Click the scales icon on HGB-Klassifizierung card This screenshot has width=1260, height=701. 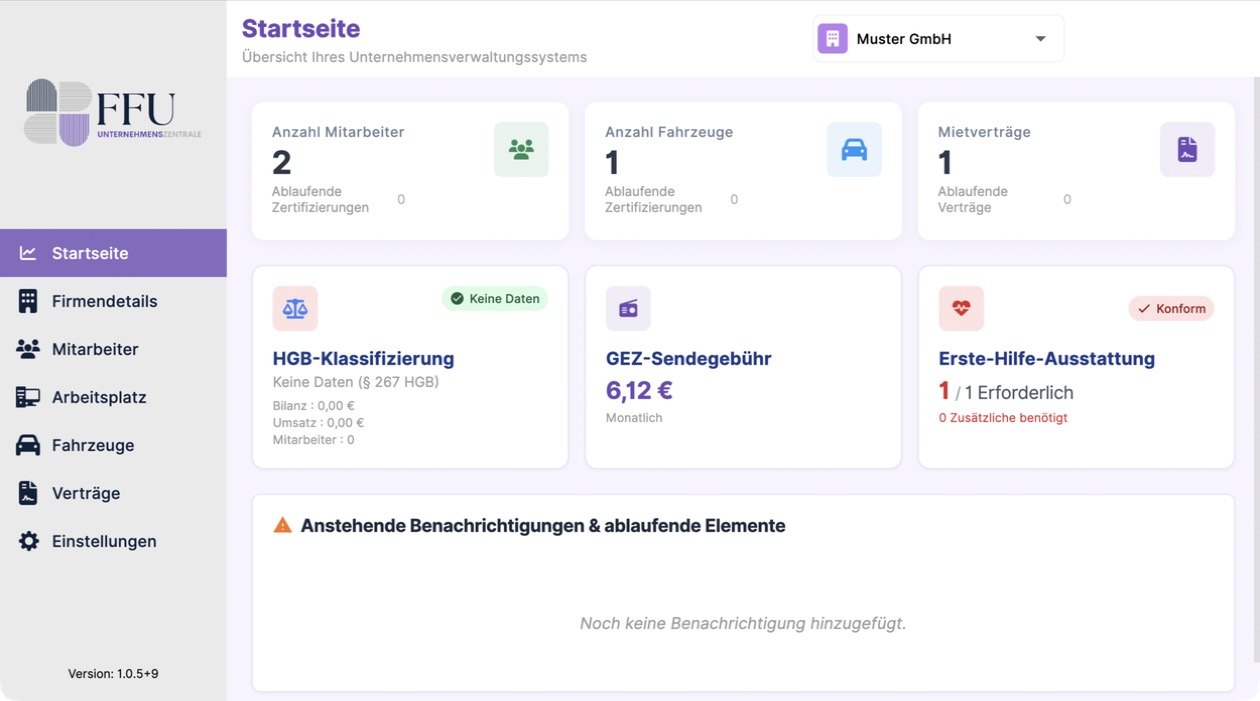pyautogui.click(x=295, y=308)
